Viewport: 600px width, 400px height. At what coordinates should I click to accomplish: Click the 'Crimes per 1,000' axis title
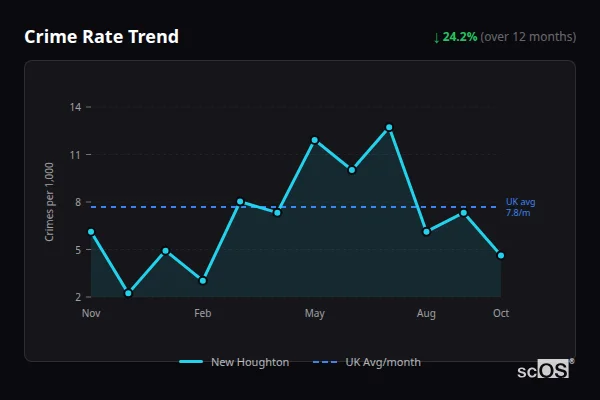pyautogui.click(x=49, y=202)
